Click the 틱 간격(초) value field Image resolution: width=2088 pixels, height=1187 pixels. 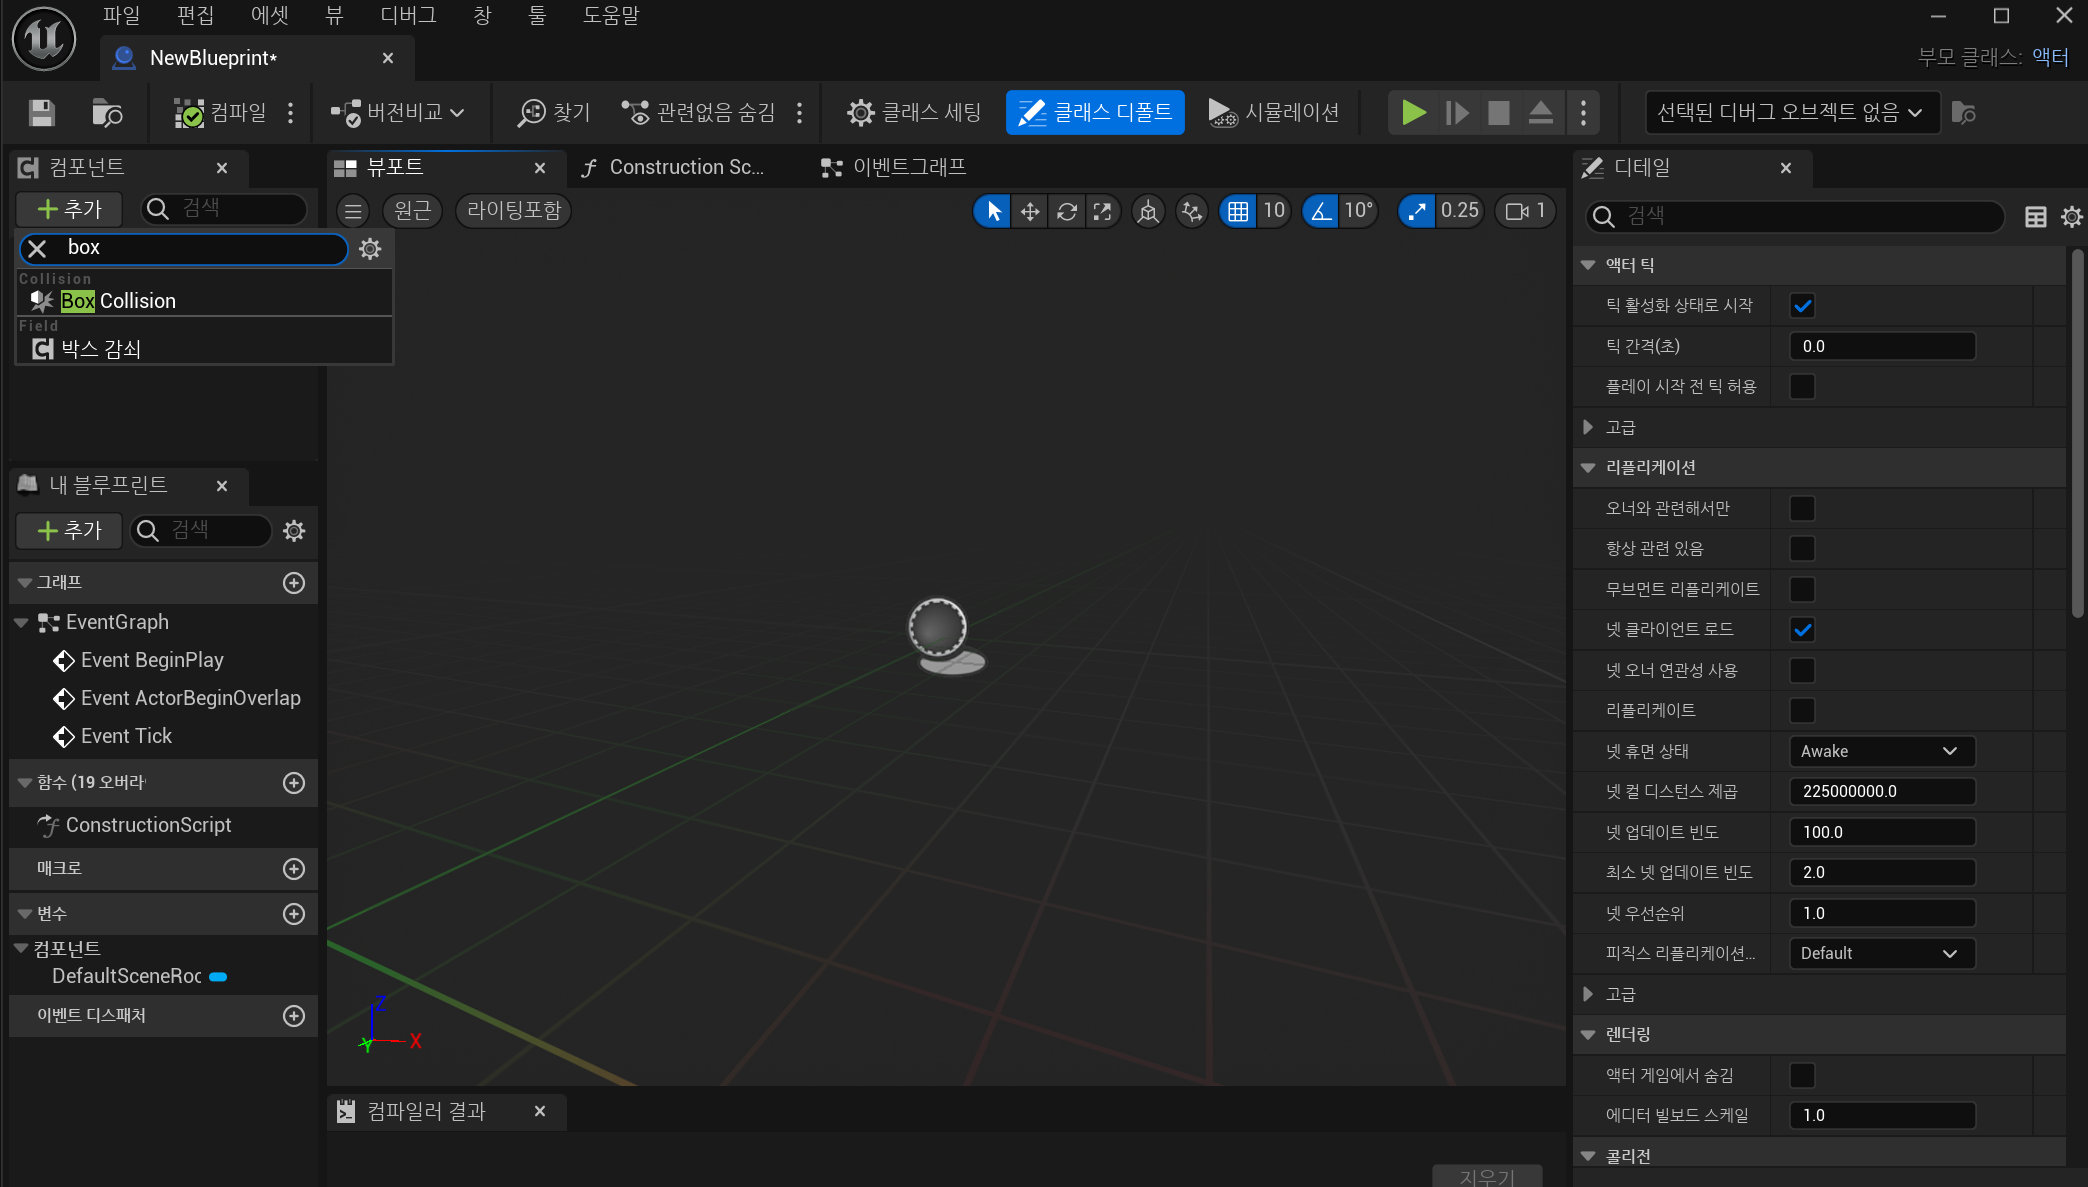click(x=1880, y=347)
